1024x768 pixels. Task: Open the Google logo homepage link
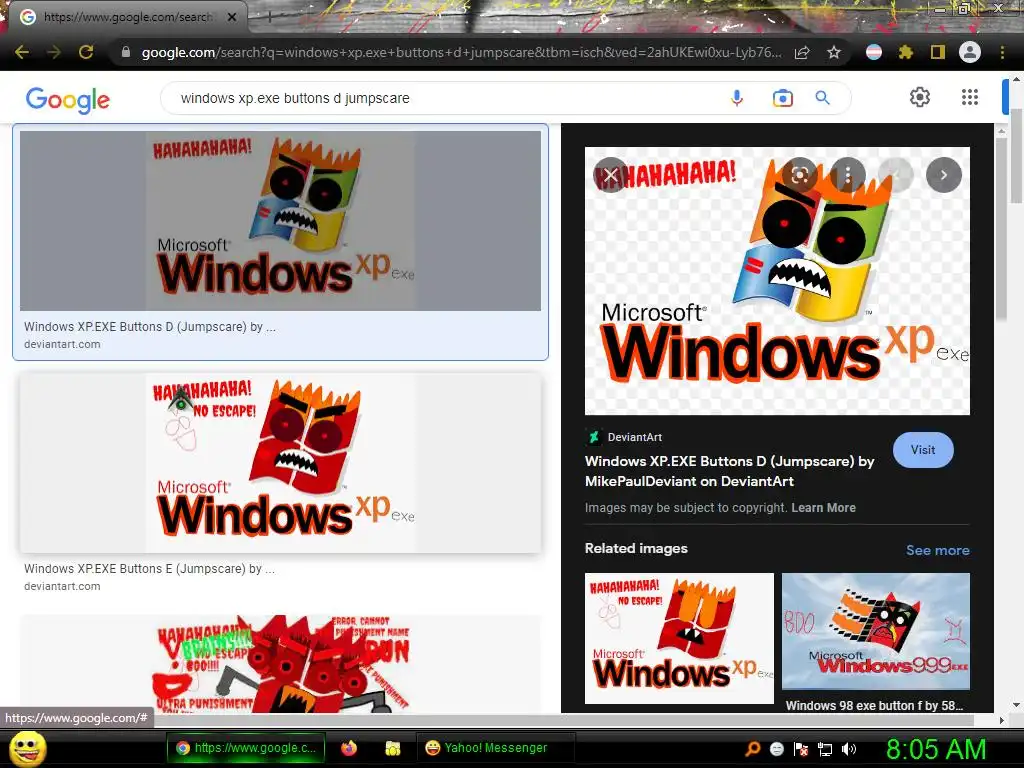[68, 100]
